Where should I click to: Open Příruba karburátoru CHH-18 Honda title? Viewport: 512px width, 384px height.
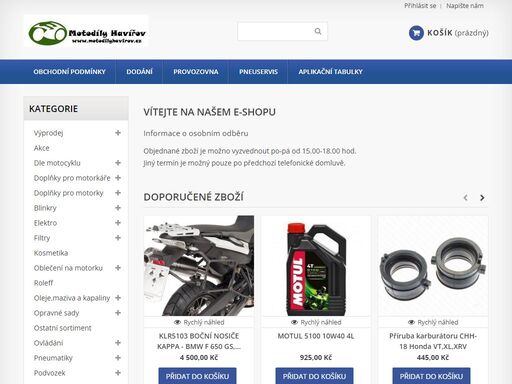(x=433, y=341)
